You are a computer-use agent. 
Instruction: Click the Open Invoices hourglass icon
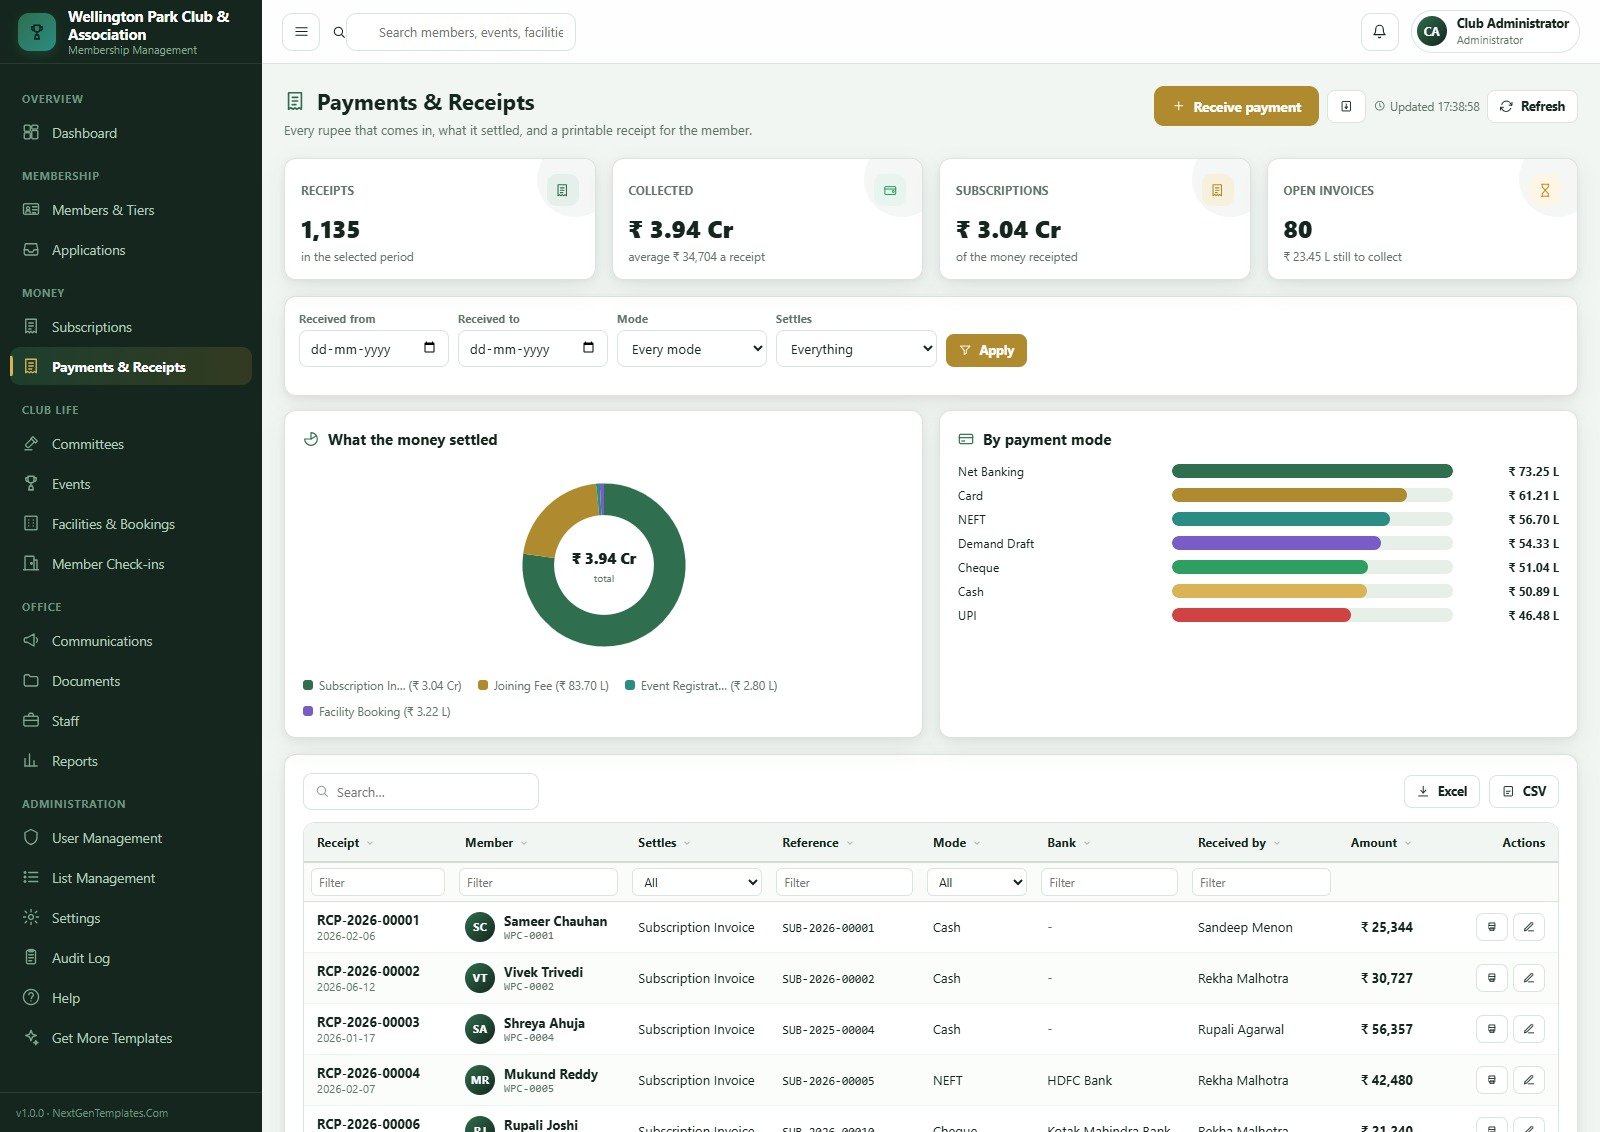click(1545, 190)
